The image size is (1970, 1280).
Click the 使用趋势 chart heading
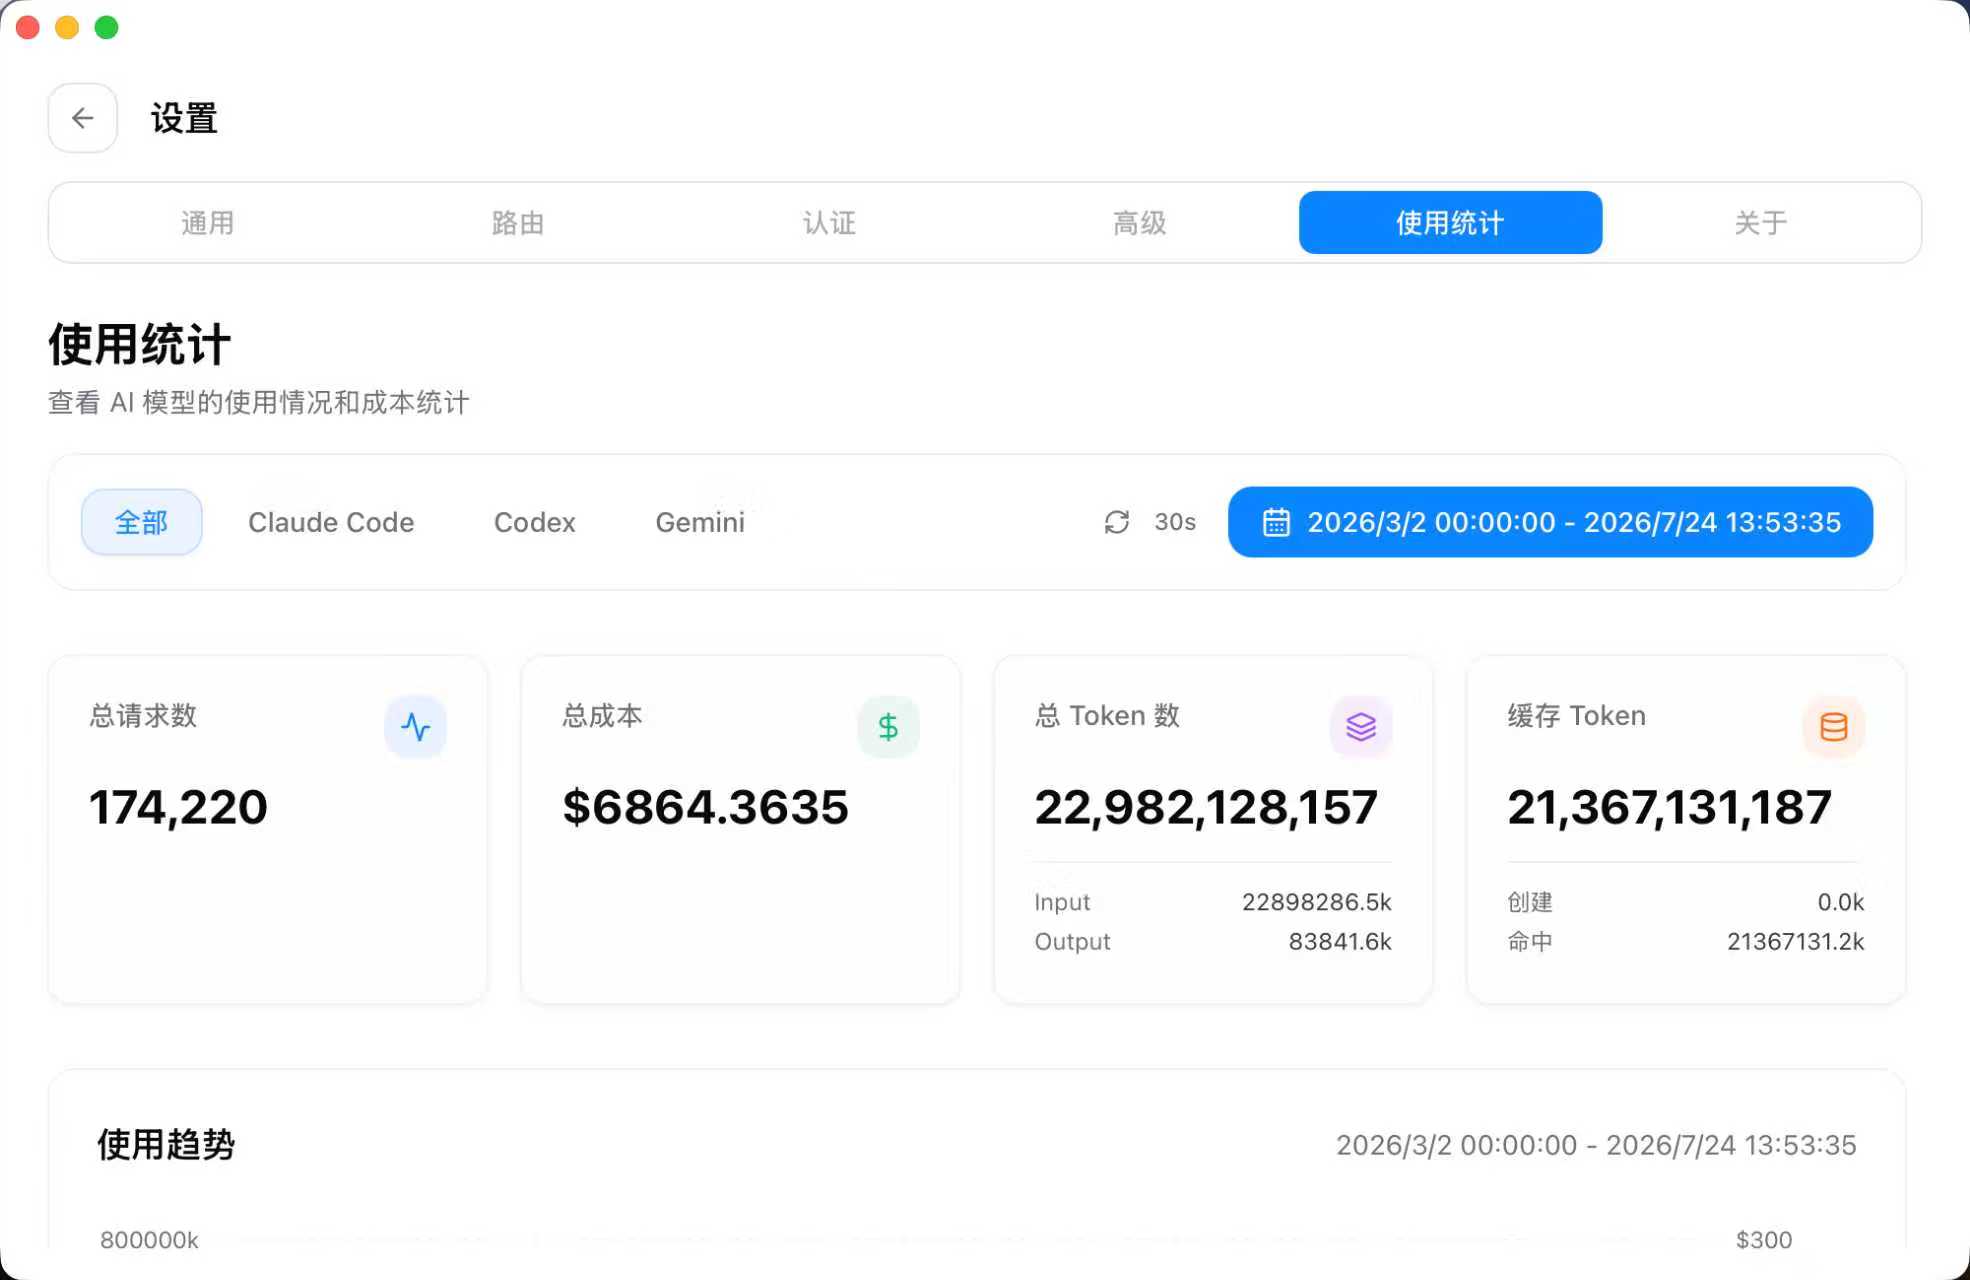click(166, 1144)
